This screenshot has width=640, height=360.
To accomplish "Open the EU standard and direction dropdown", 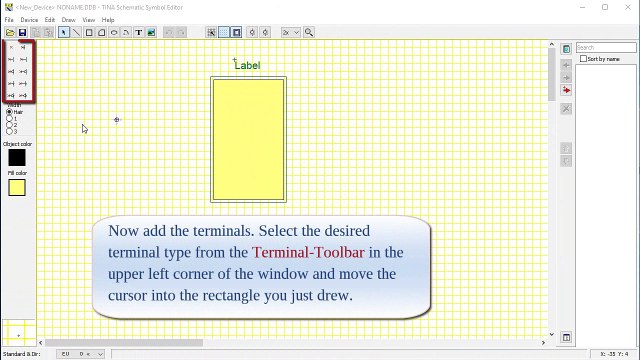I will coord(81,354).
